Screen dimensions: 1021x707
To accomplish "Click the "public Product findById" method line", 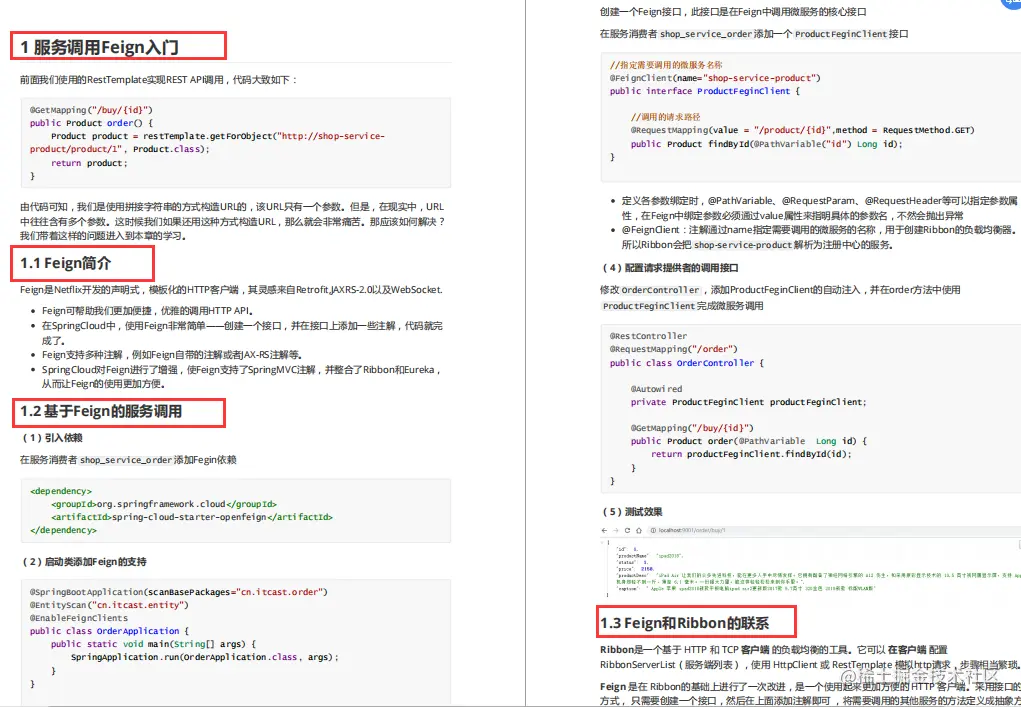I will pos(767,144).
